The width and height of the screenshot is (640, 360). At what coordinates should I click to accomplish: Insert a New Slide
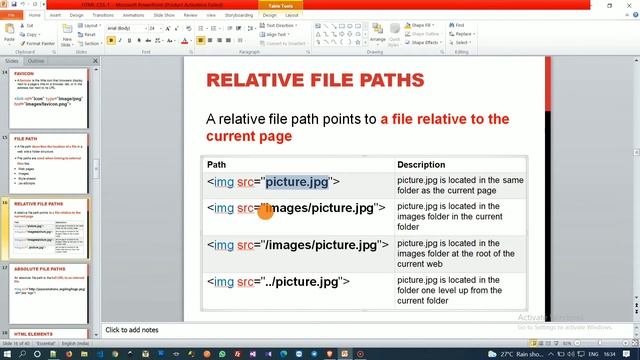coord(67,35)
